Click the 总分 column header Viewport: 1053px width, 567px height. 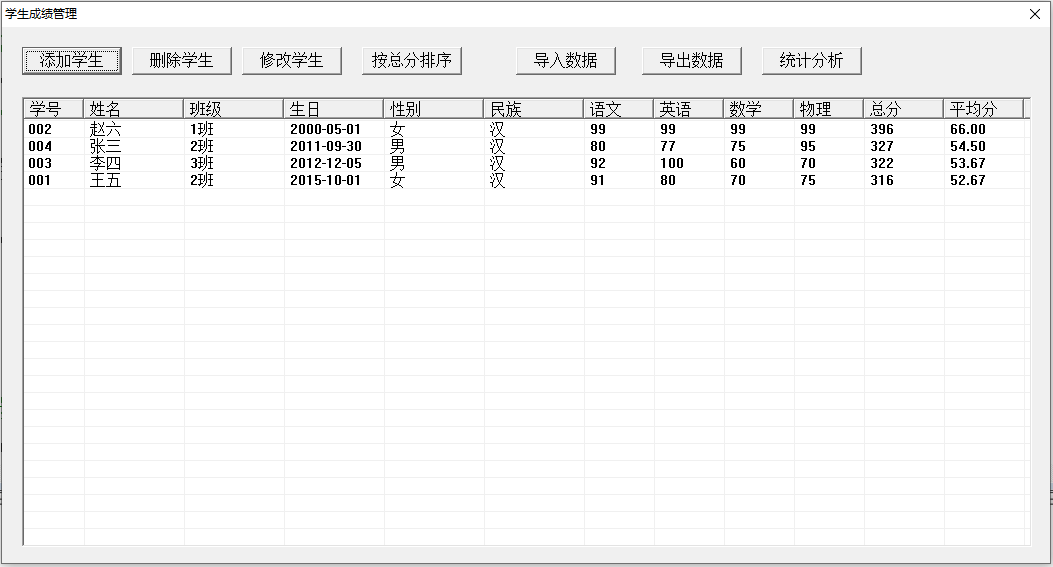(903, 109)
